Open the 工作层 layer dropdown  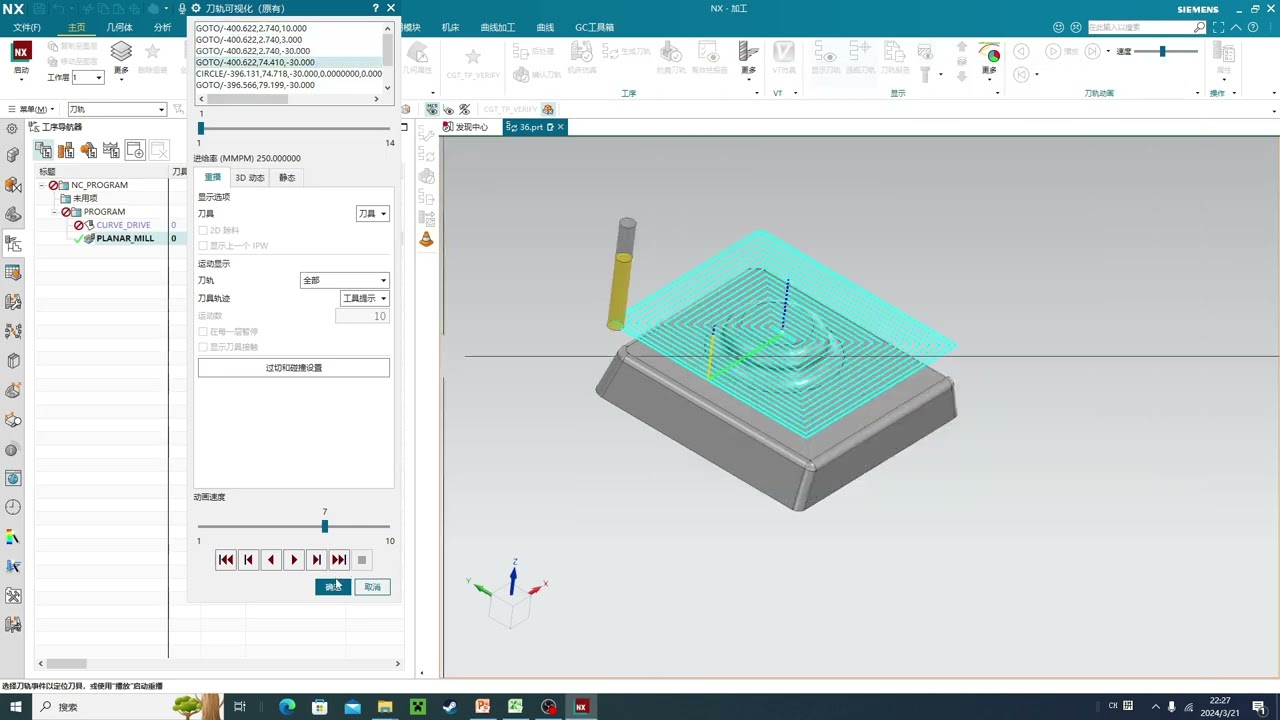(88, 77)
